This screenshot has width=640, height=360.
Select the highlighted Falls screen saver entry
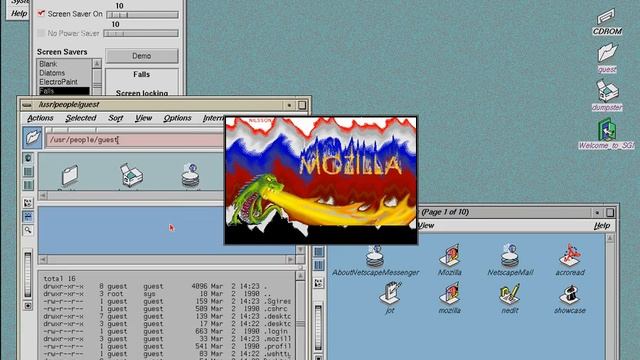64,91
